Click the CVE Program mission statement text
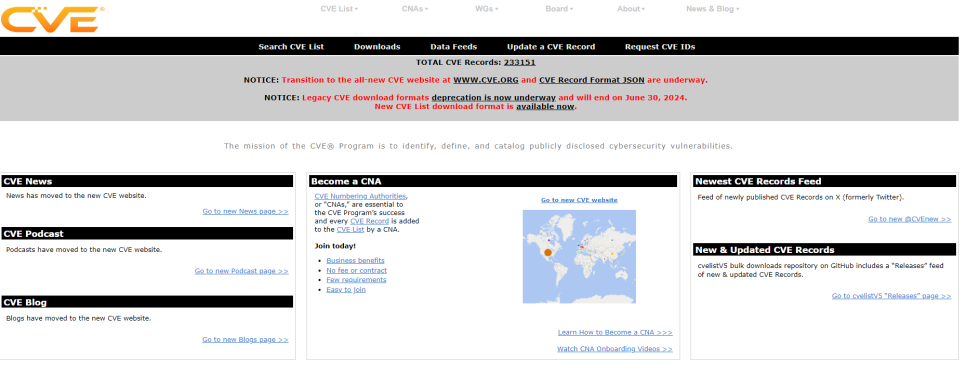This screenshot has width=966, height=373. [479, 146]
